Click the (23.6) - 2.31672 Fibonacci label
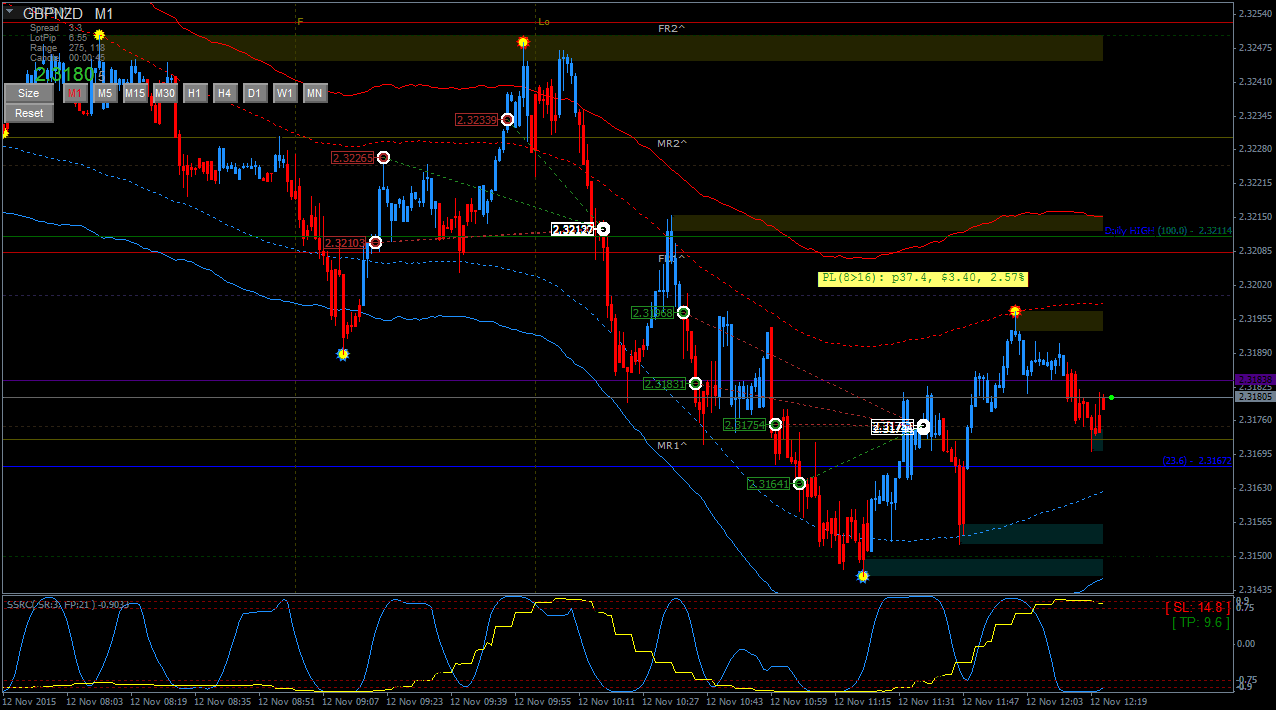This screenshot has height=710, width=1276. pos(1196,461)
